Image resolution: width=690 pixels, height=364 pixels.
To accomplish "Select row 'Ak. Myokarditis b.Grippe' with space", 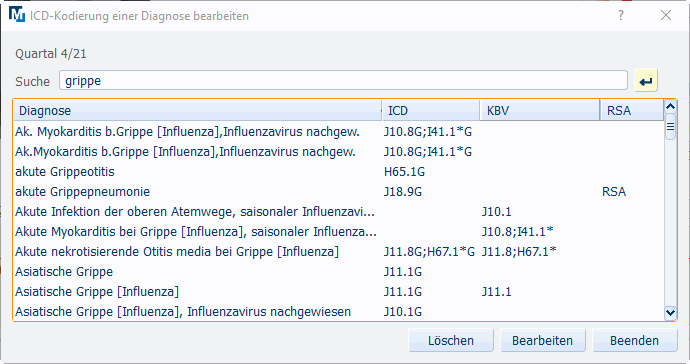I will pos(338,132).
